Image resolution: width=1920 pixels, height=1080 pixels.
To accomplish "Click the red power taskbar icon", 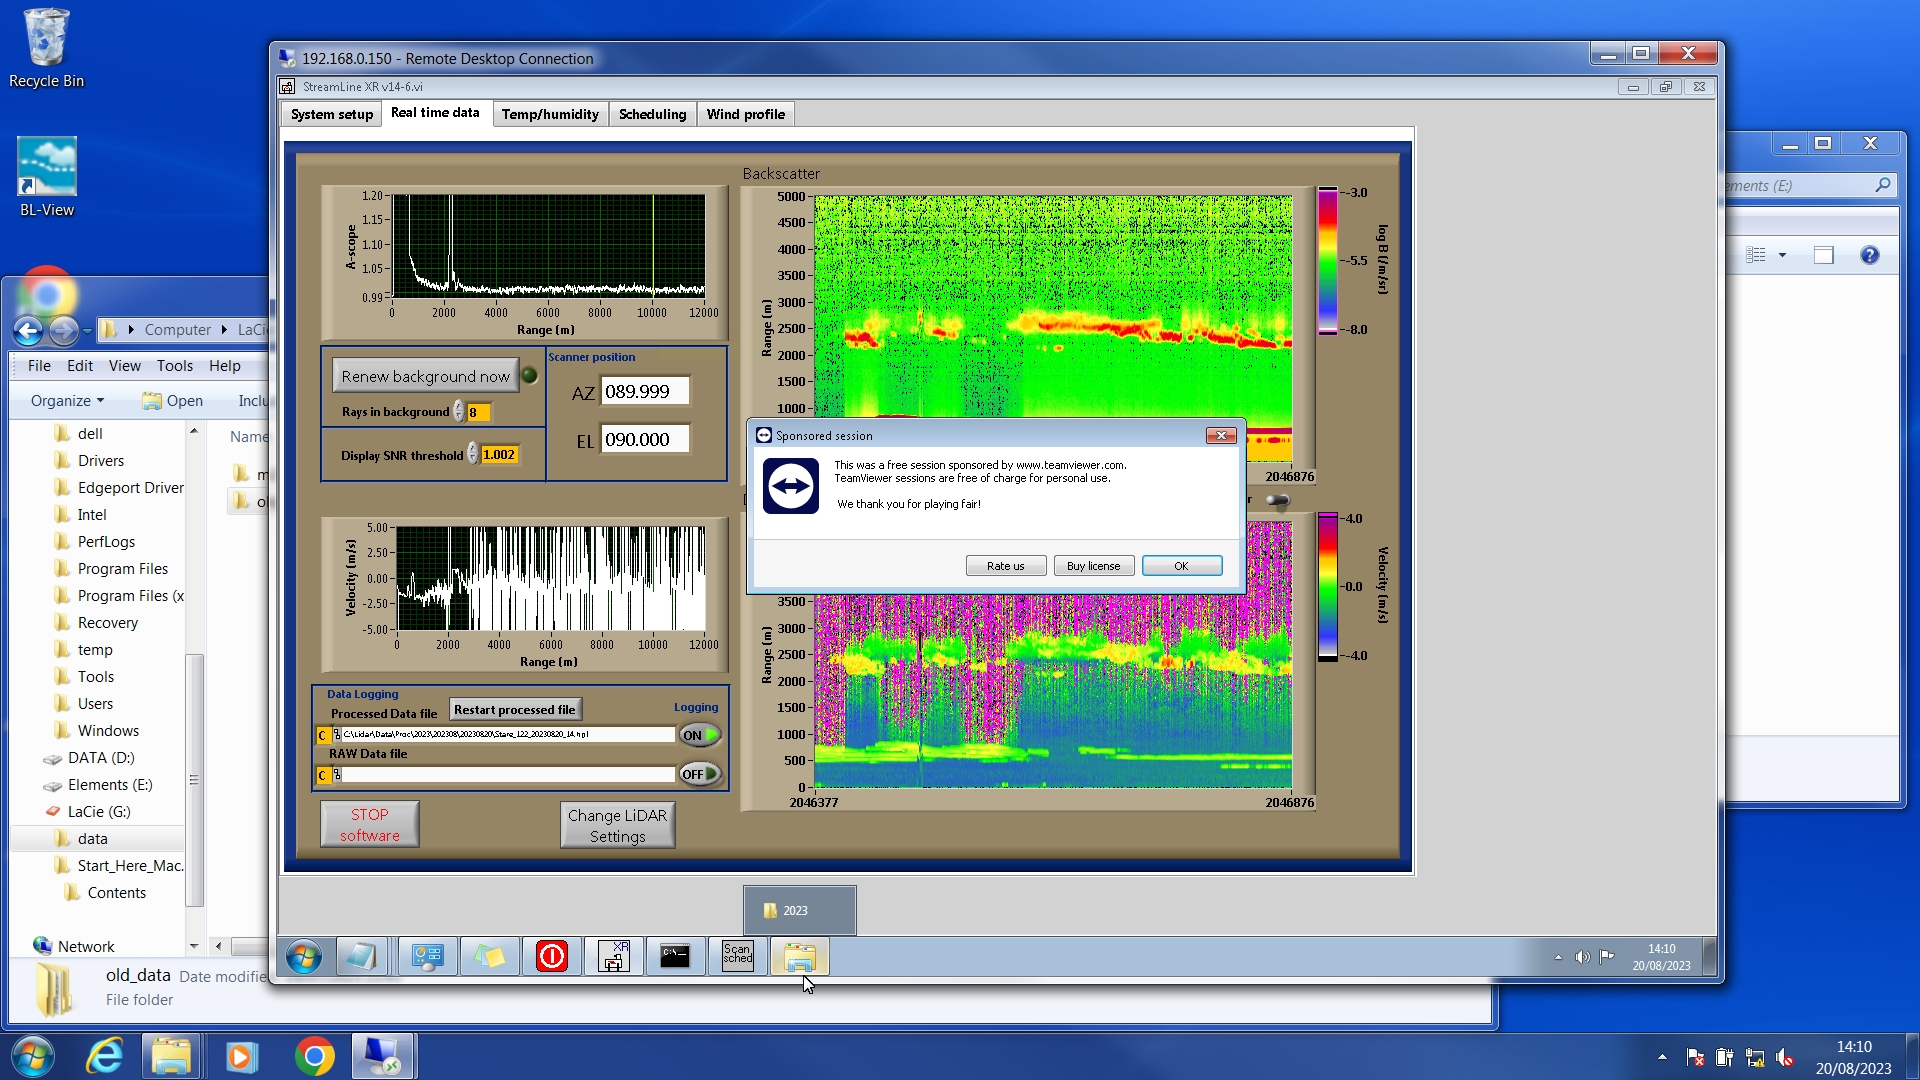I will 551,957.
